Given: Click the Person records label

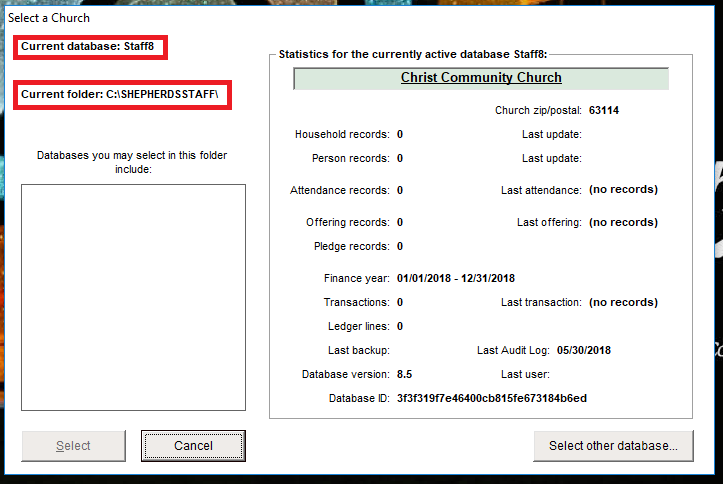Looking at the screenshot, I should tap(350, 159).
